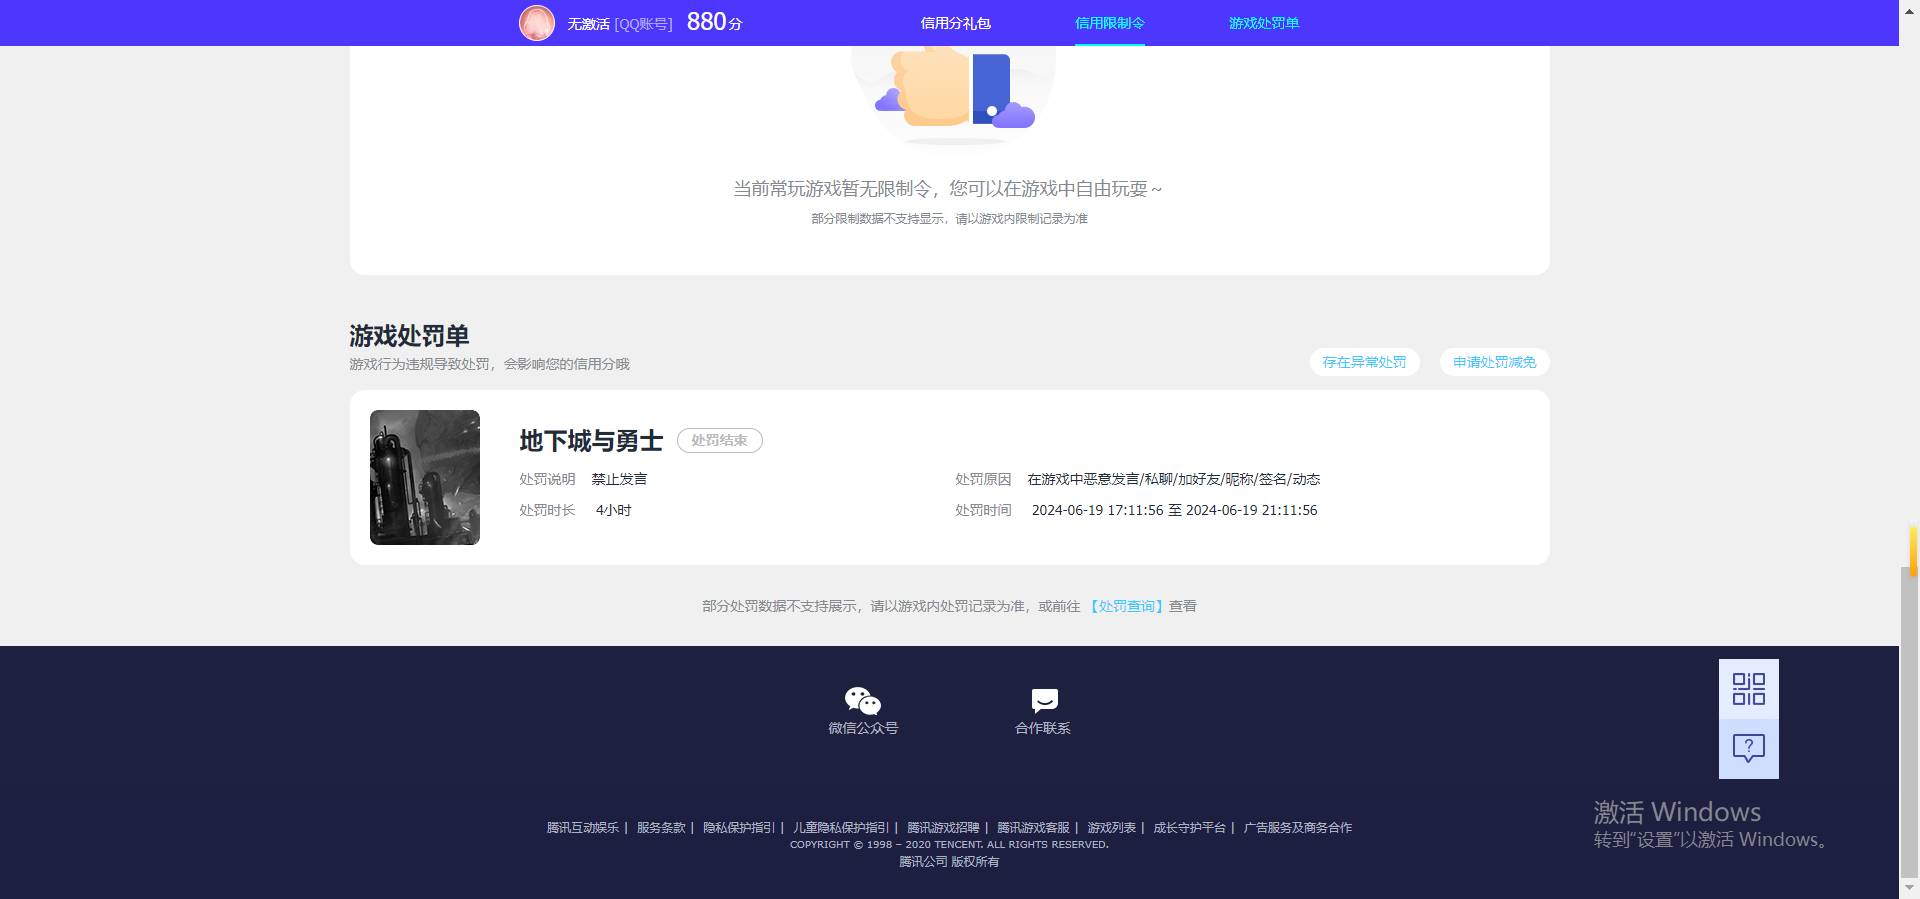Viewport: 1920px width, 899px height.
Task: Click the 地下城与勇士 game thumbnail
Action: (425, 477)
